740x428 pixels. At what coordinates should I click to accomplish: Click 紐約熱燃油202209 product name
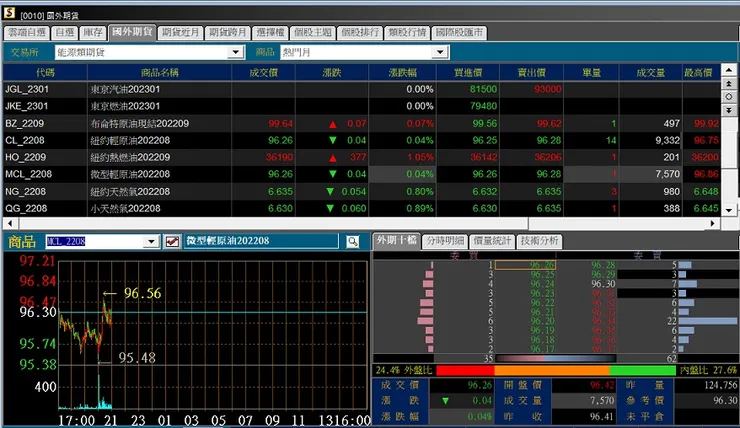click(x=130, y=157)
